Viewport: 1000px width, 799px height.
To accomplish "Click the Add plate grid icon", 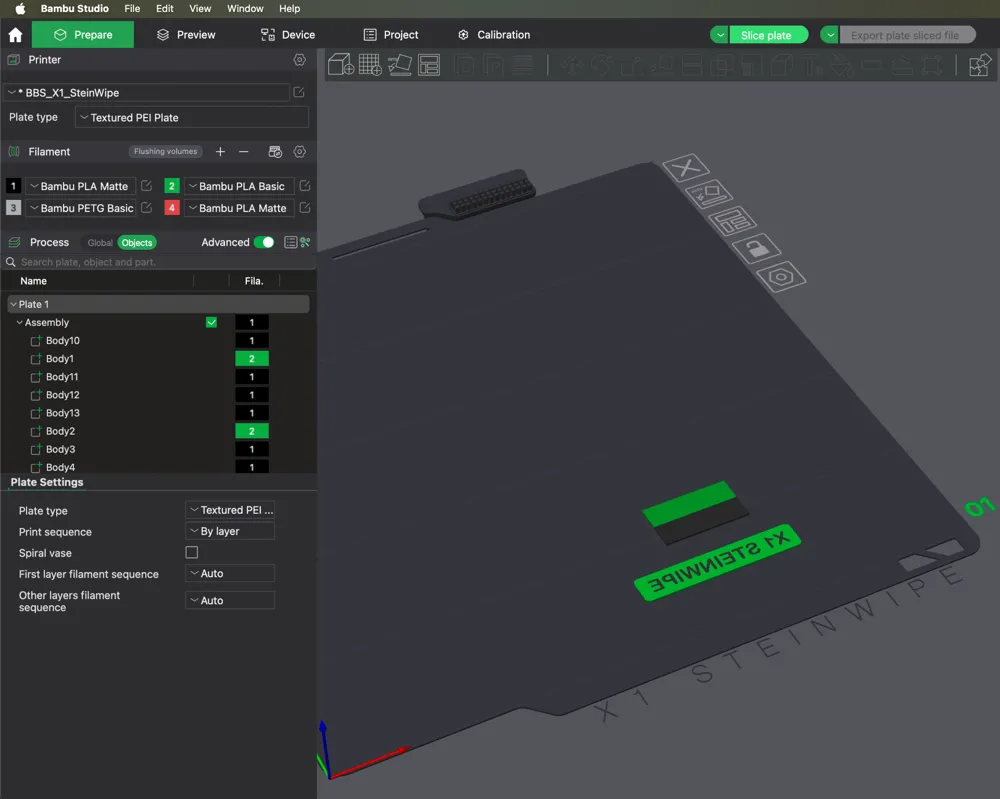I will point(370,65).
